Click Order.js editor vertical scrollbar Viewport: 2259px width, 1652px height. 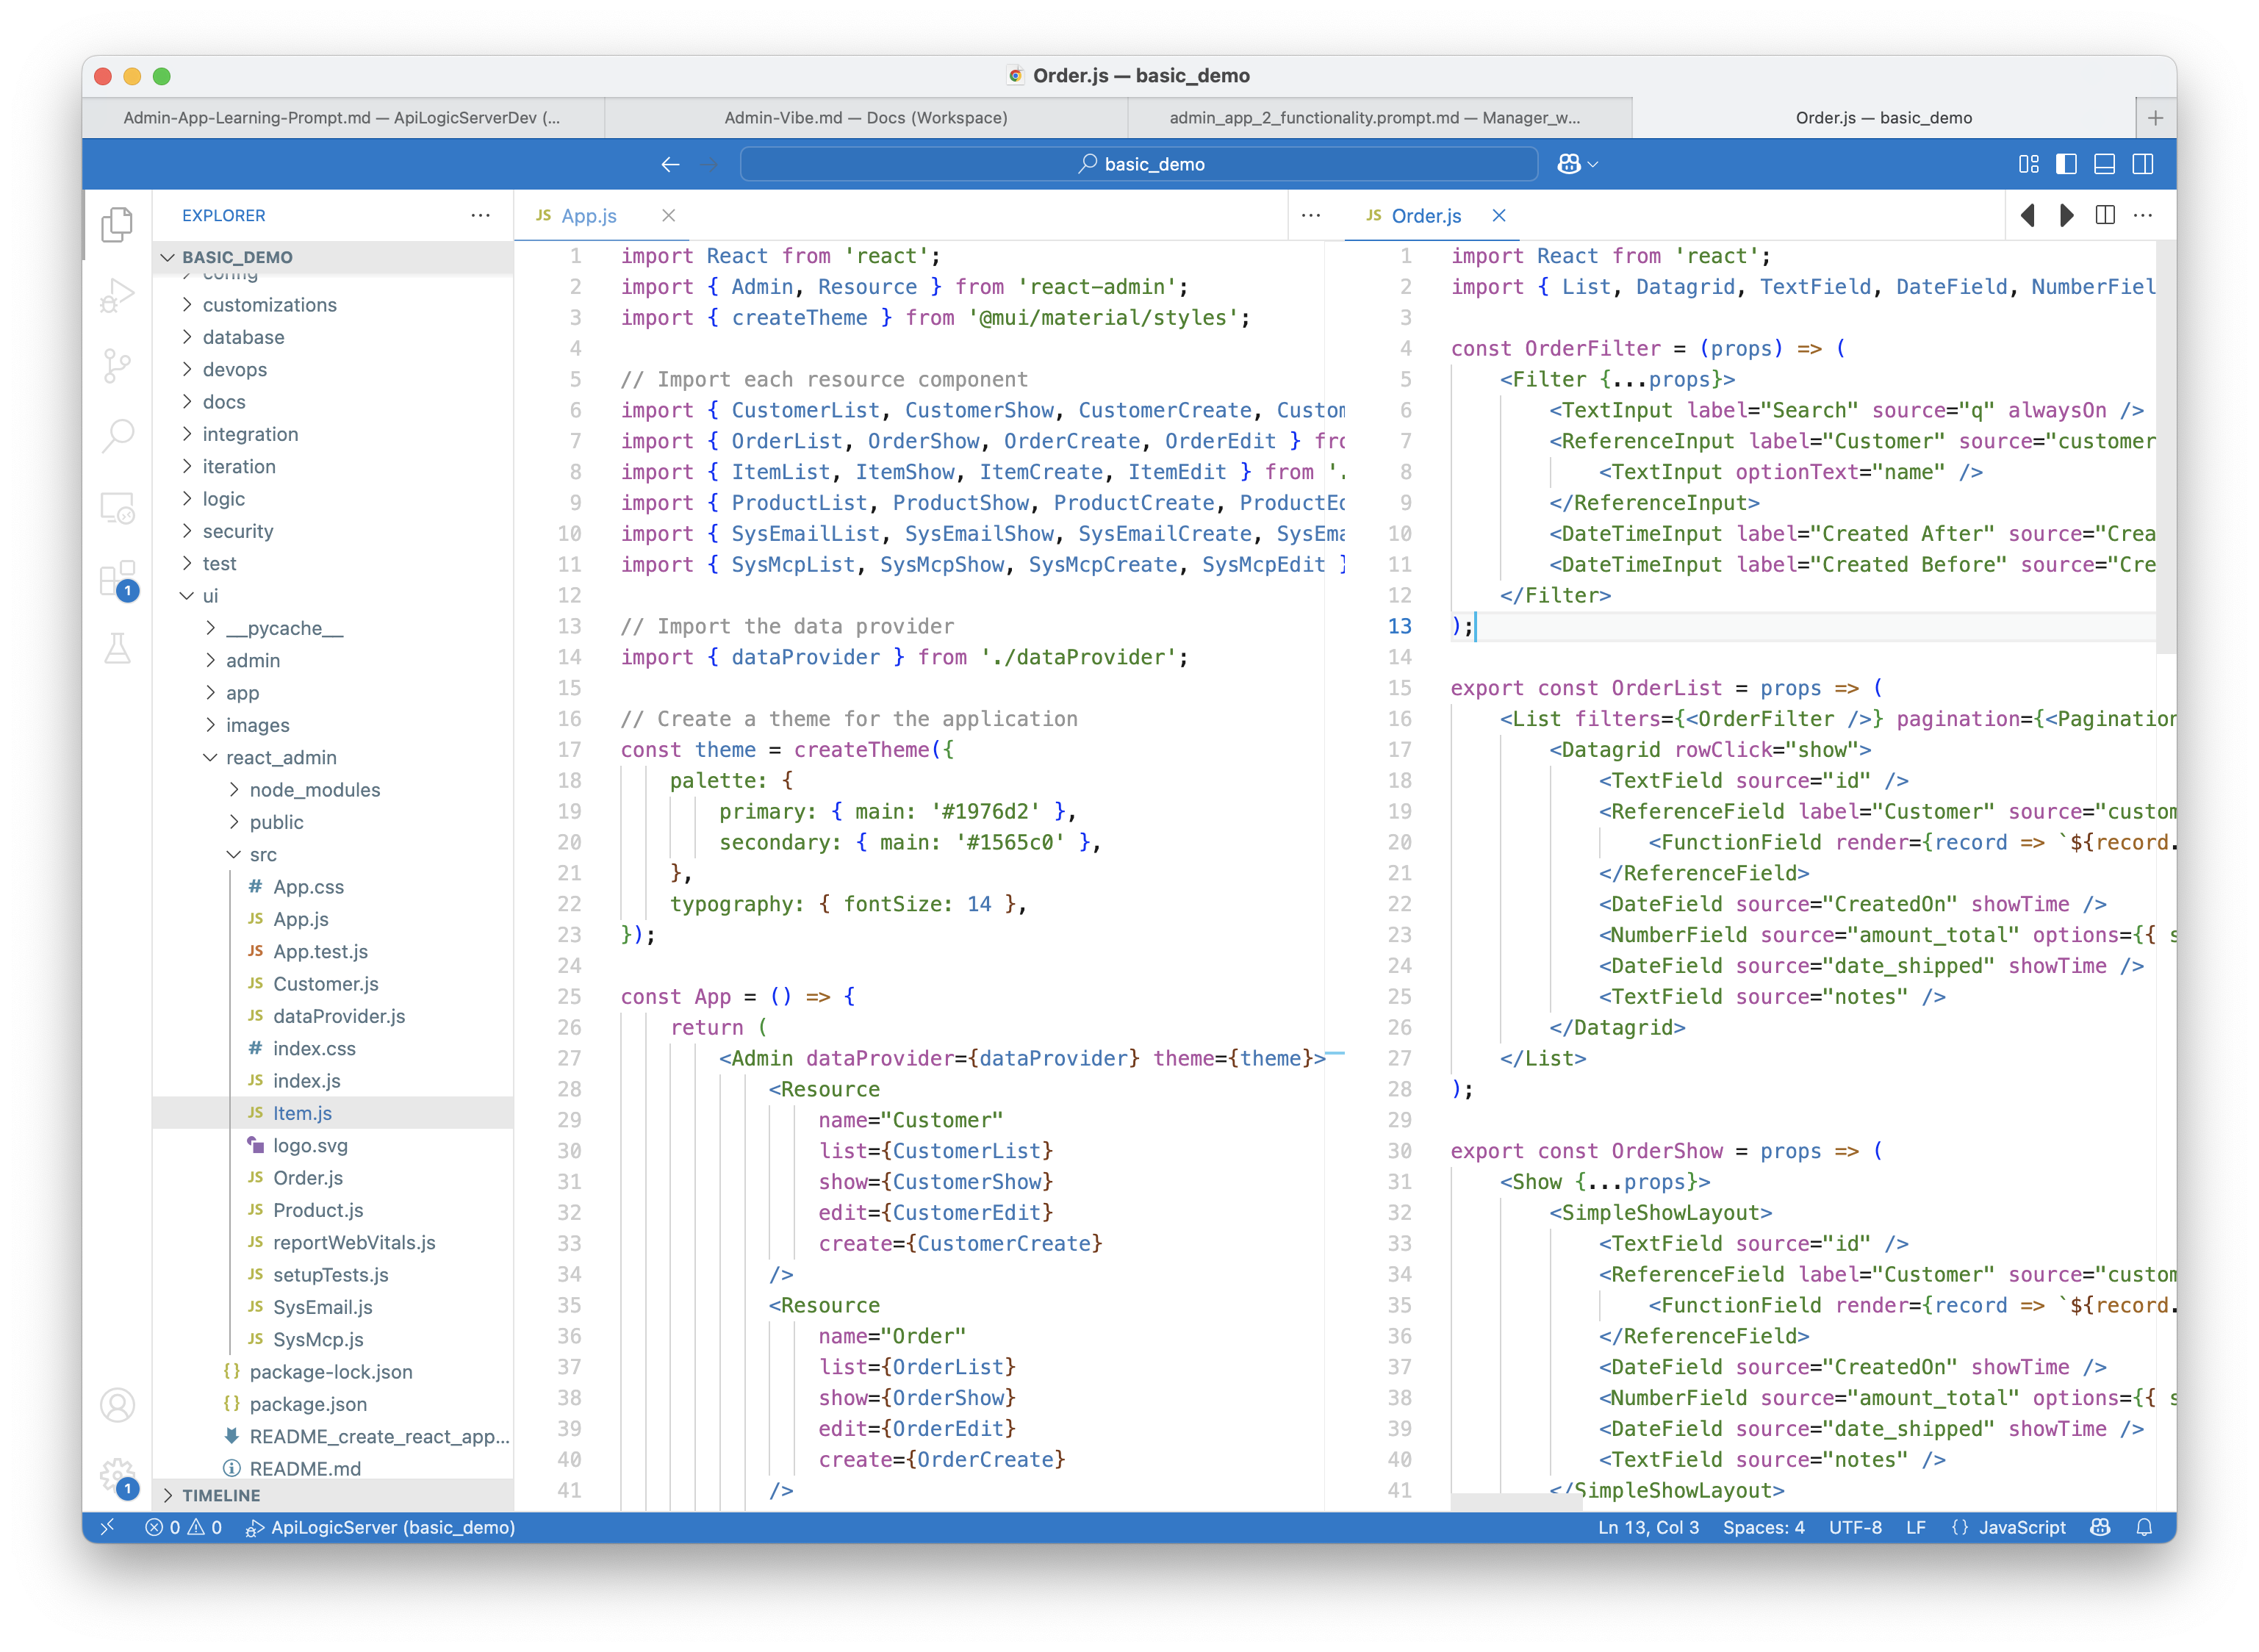2166,448
